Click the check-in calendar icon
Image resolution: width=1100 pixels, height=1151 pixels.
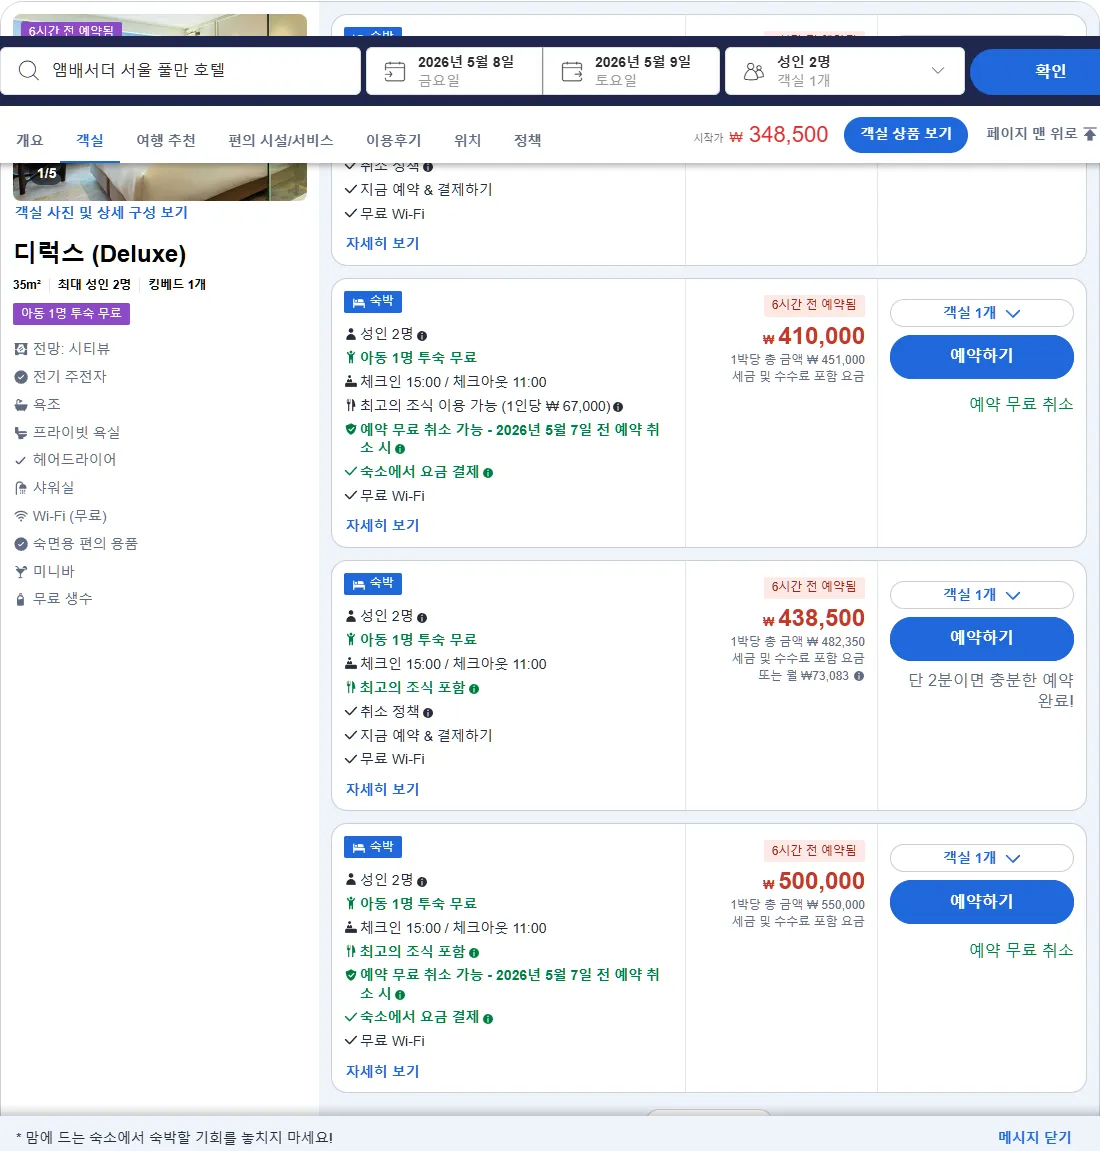(x=395, y=71)
